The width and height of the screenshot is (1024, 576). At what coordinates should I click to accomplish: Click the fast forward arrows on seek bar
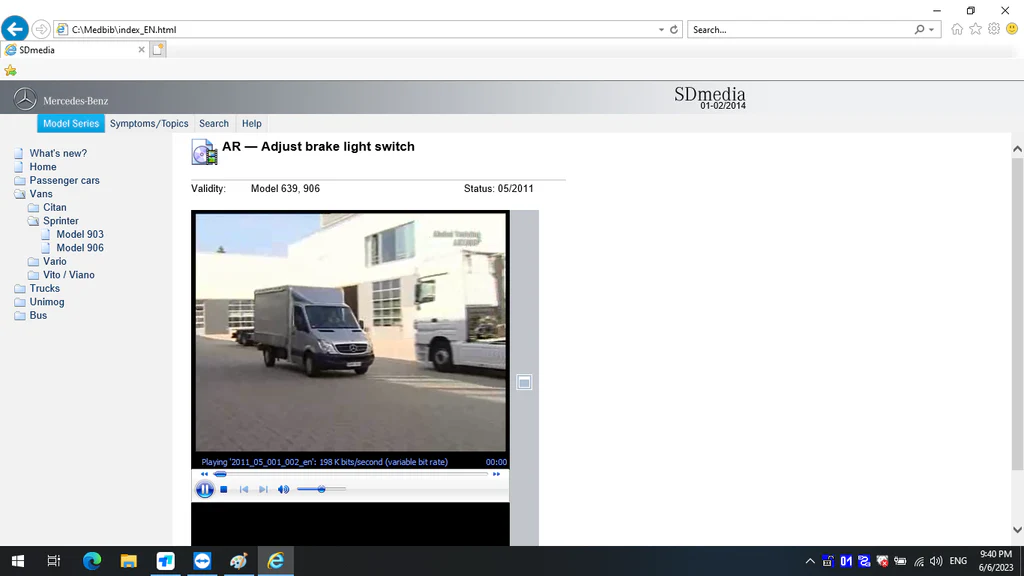(497, 474)
